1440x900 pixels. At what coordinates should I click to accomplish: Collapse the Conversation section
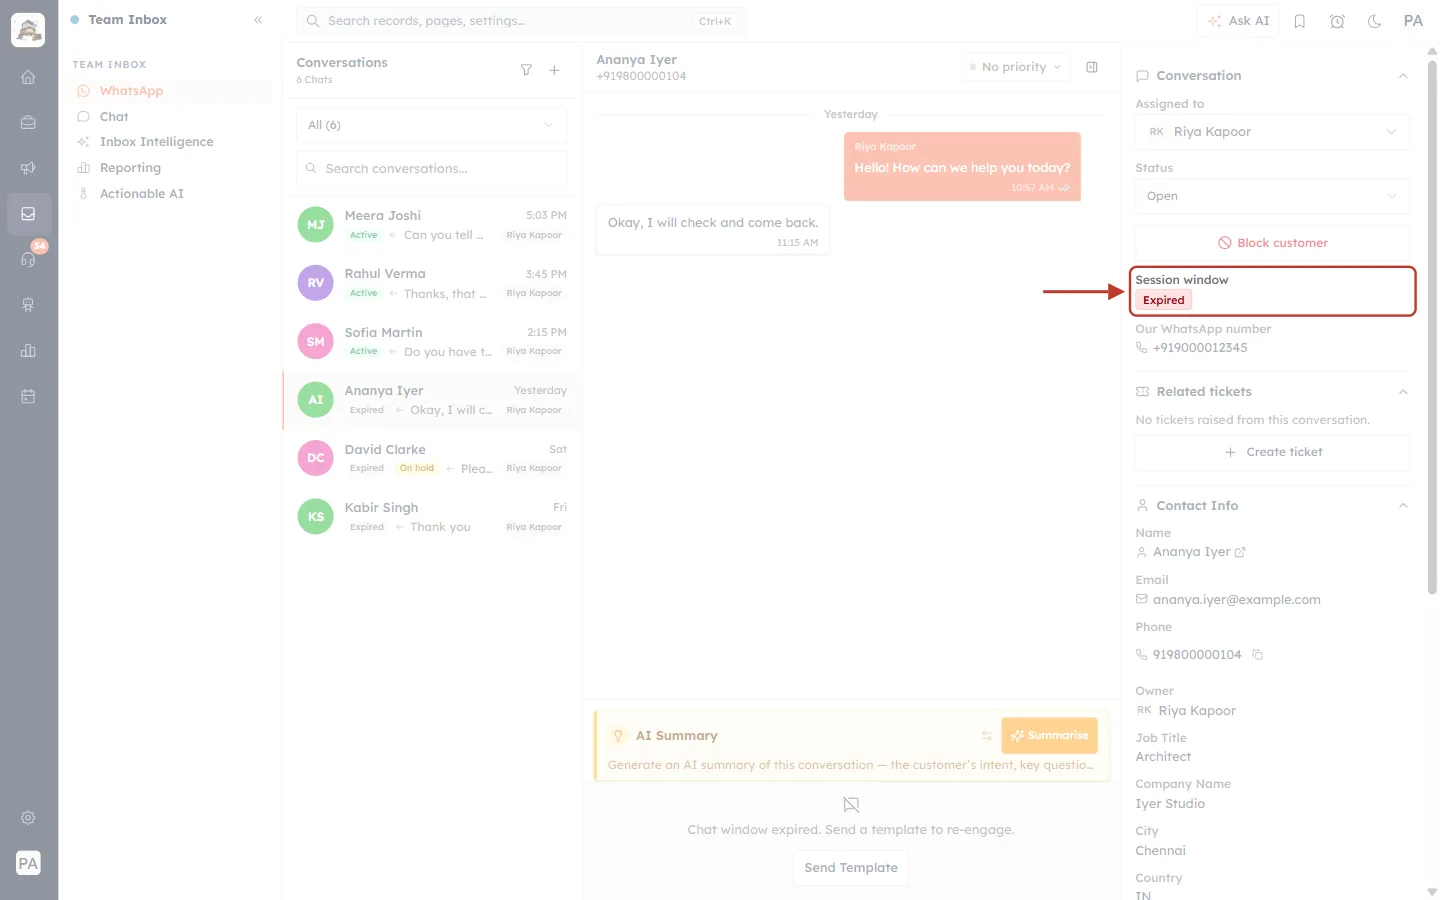click(1403, 76)
